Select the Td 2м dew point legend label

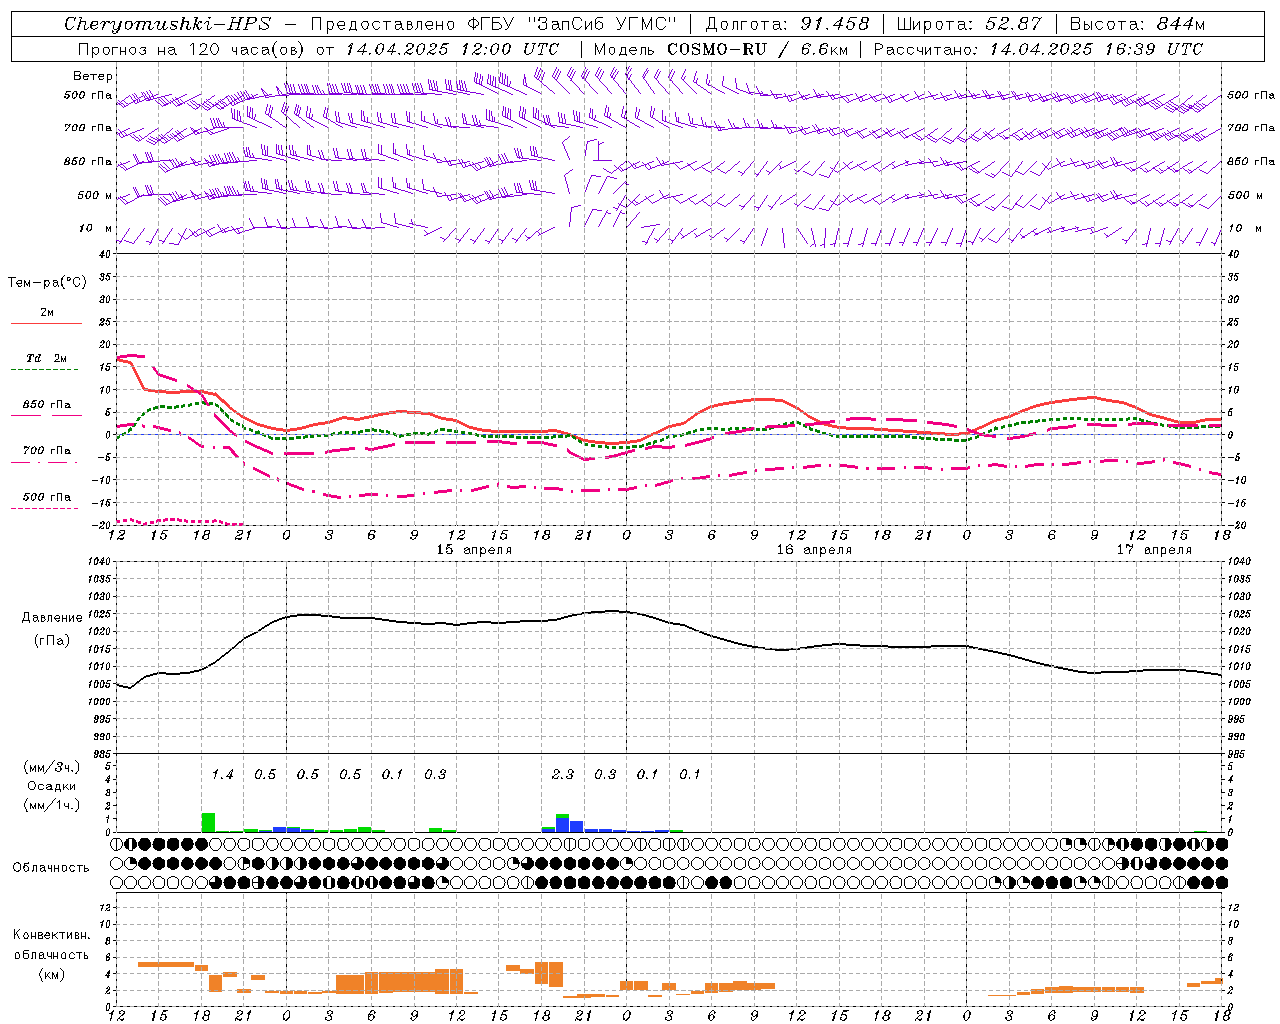[x=46, y=358]
